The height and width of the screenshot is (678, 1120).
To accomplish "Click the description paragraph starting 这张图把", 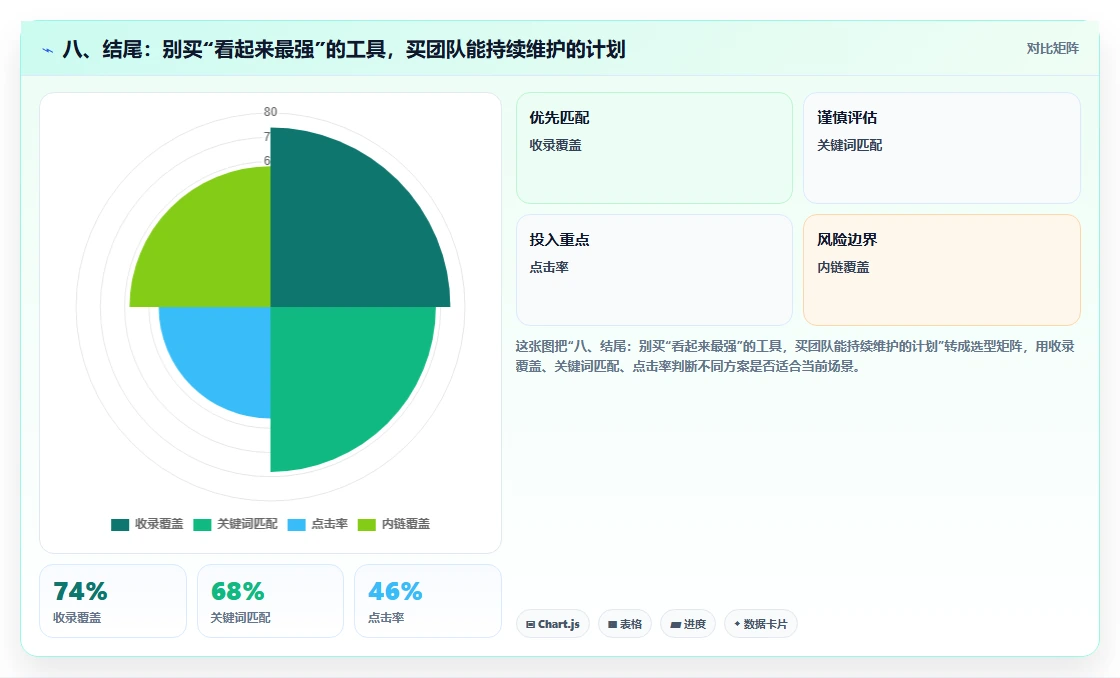I will (795, 356).
